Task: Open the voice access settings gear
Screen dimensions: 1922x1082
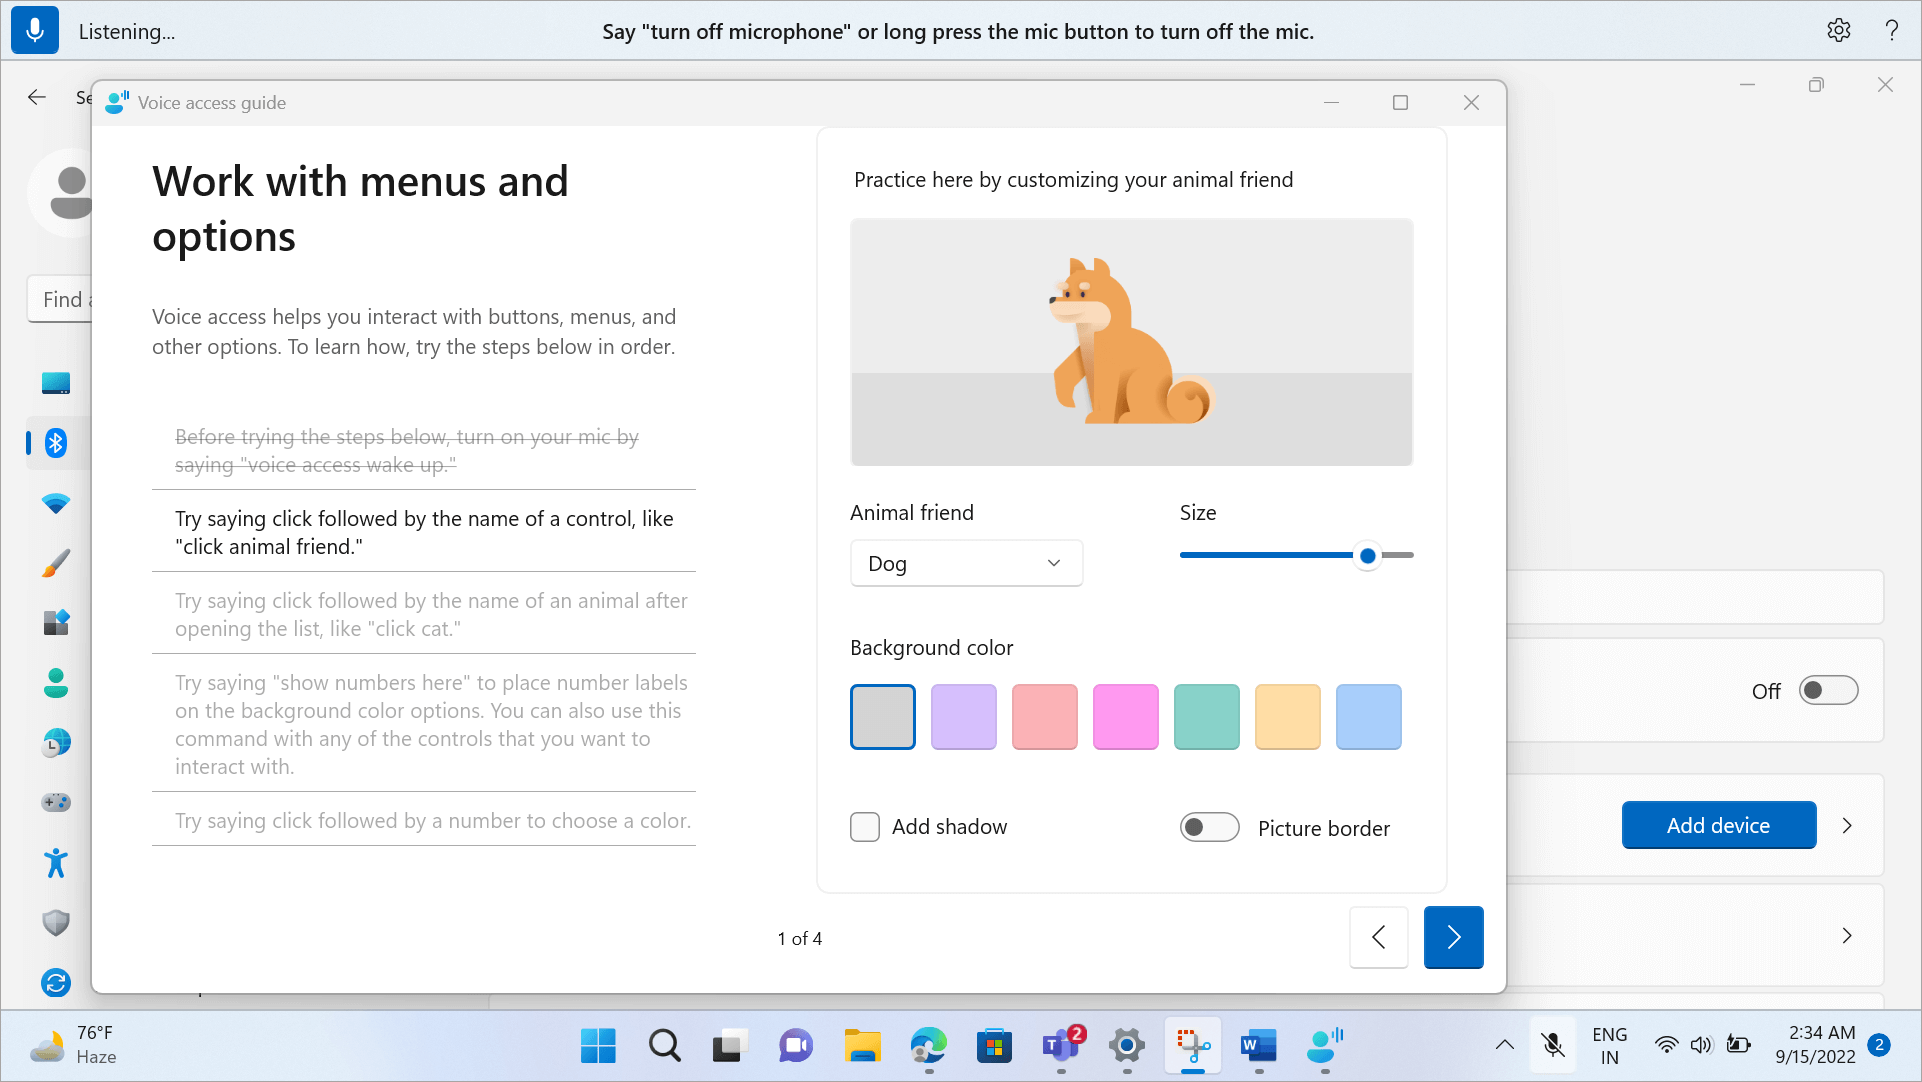Action: [x=1838, y=30]
